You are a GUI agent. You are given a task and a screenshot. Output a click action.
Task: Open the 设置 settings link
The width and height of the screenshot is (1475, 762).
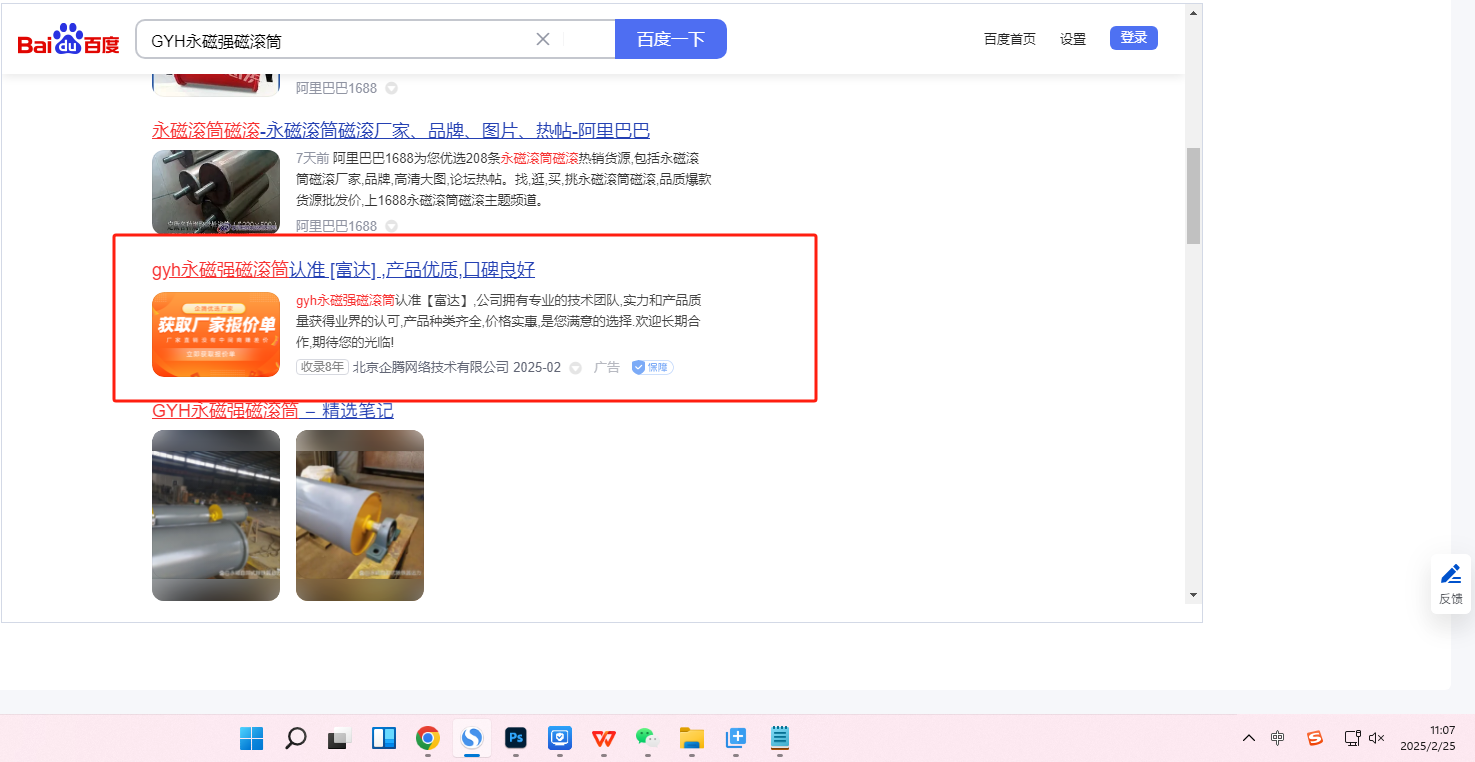pyautogui.click(x=1073, y=39)
